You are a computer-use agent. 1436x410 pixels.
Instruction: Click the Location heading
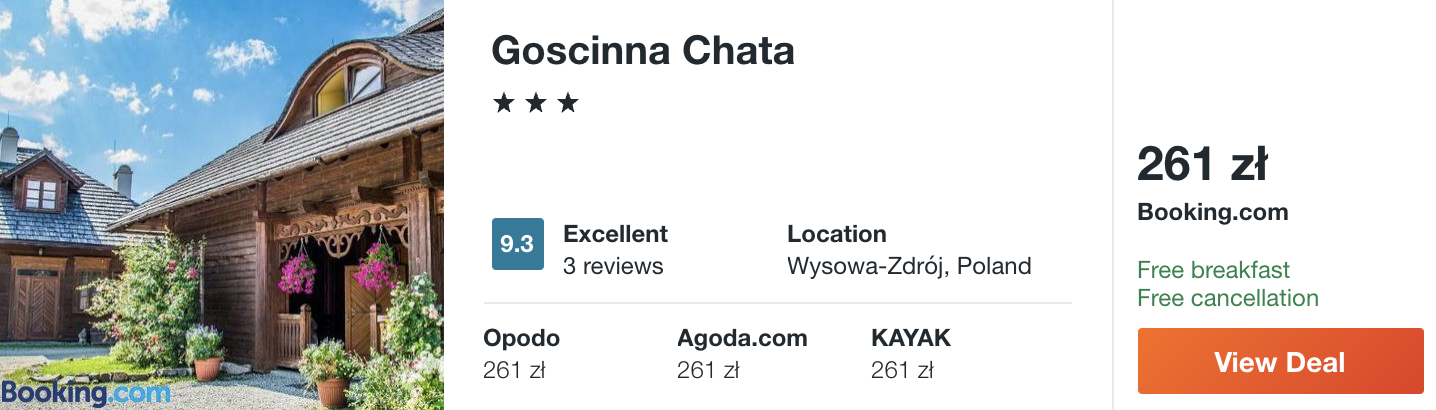pyautogui.click(x=837, y=234)
